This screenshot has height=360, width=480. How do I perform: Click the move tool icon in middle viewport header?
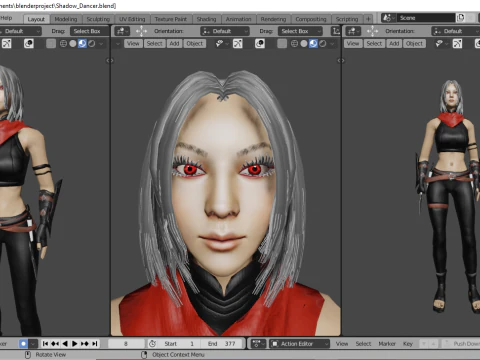pyautogui.click(x=141, y=31)
